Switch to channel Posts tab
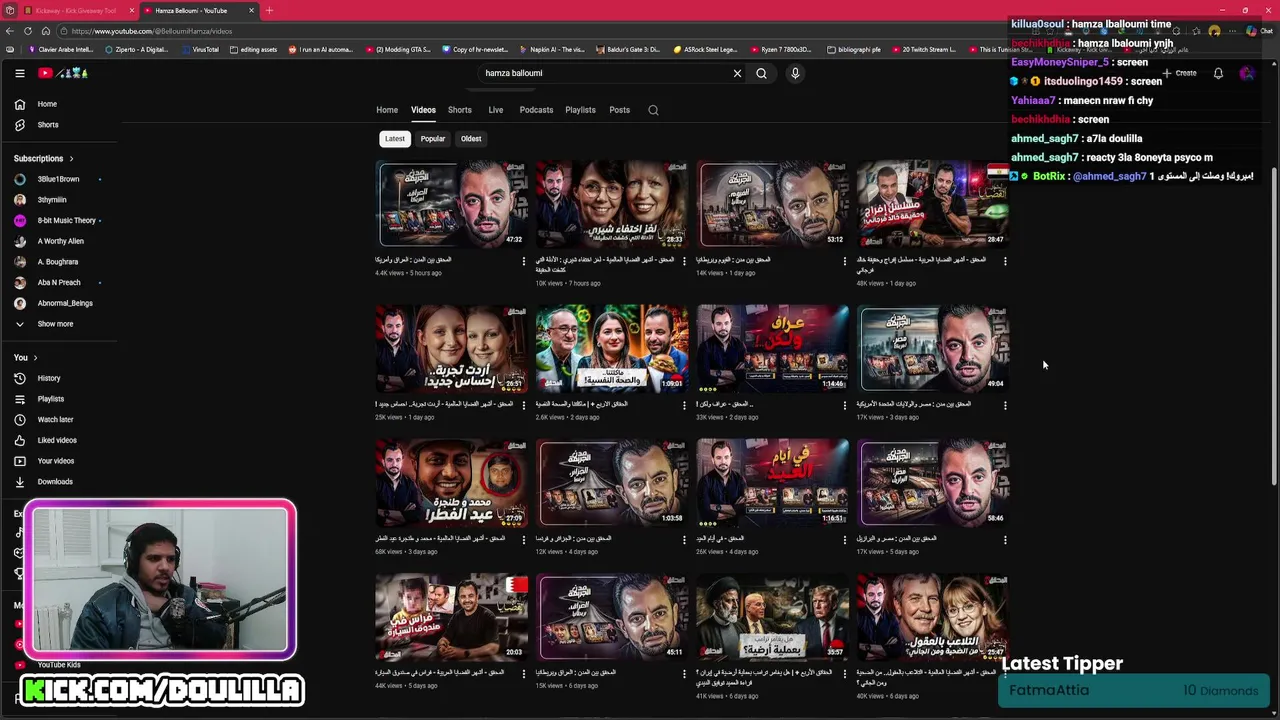The image size is (1280, 720). (x=620, y=110)
